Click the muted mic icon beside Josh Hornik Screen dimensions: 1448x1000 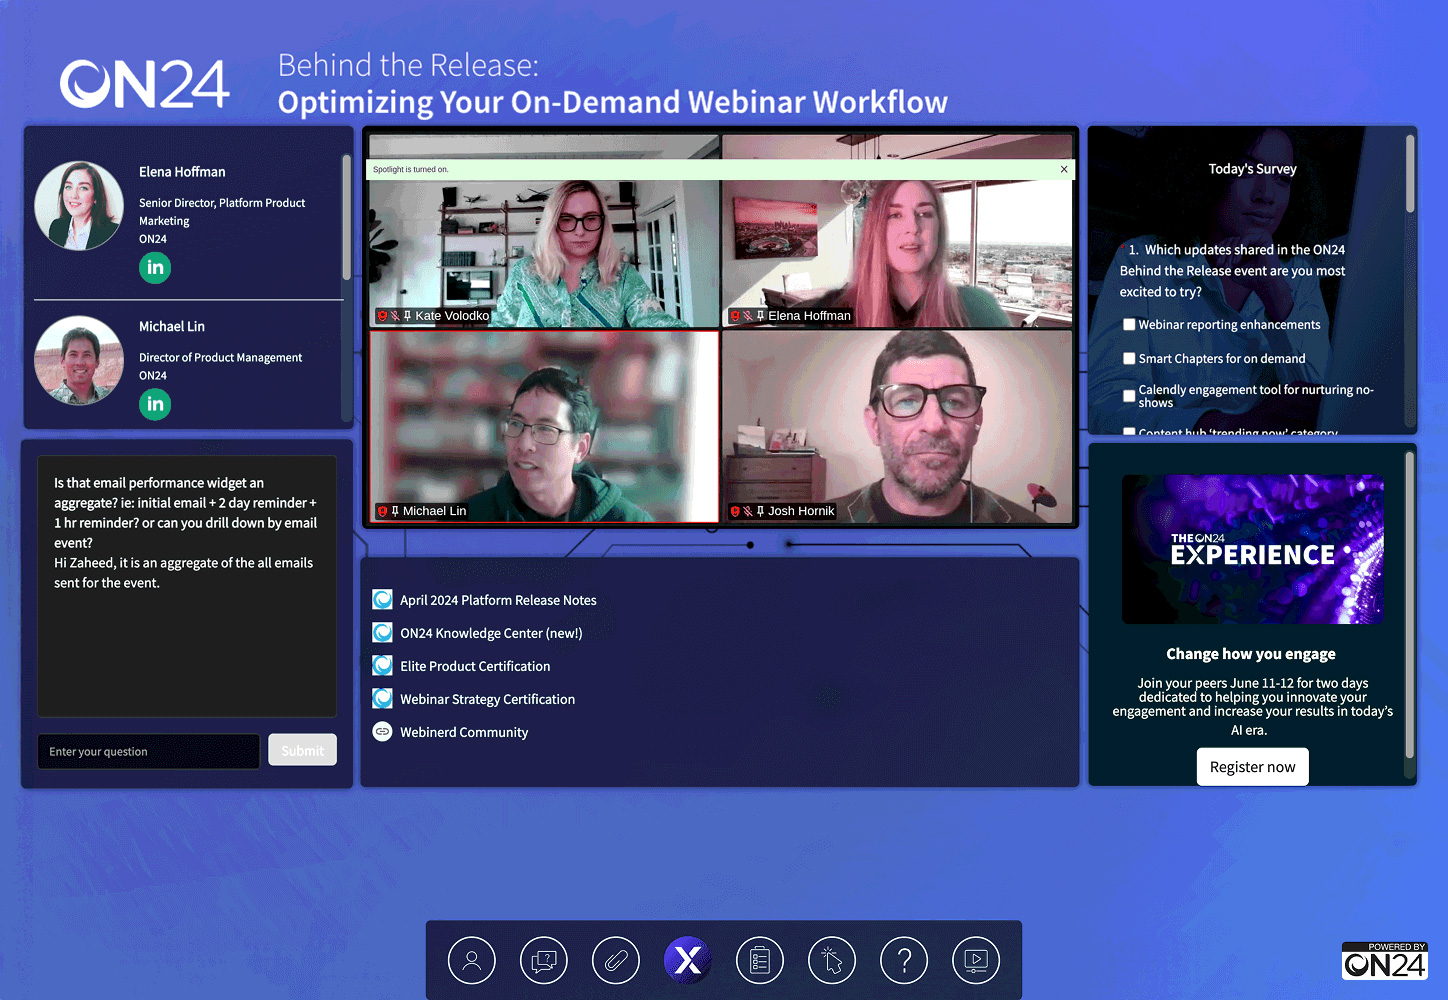click(x=748, y=511)
